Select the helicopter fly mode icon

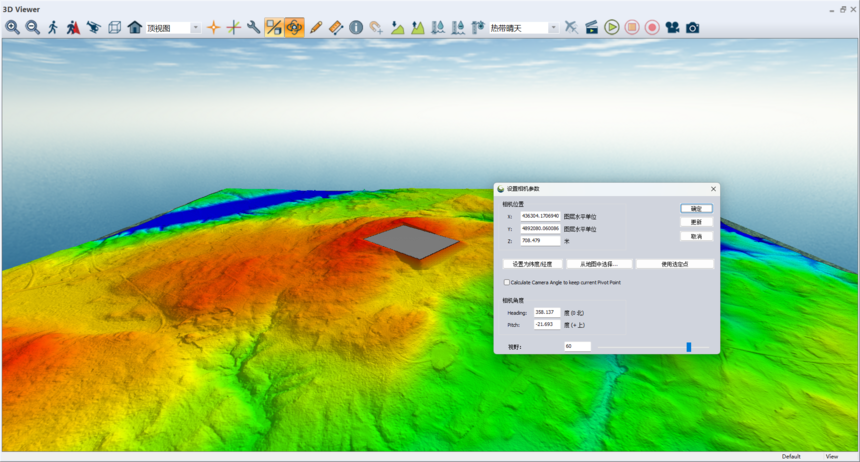93,28
